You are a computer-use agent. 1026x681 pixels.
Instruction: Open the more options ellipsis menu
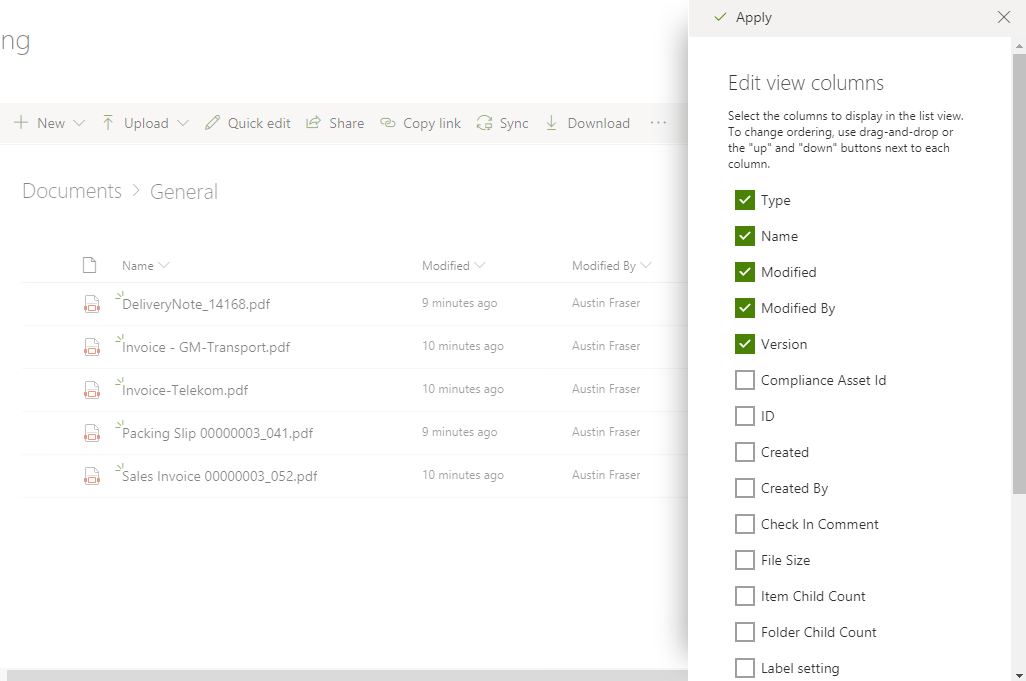click(x=658, y=122)
